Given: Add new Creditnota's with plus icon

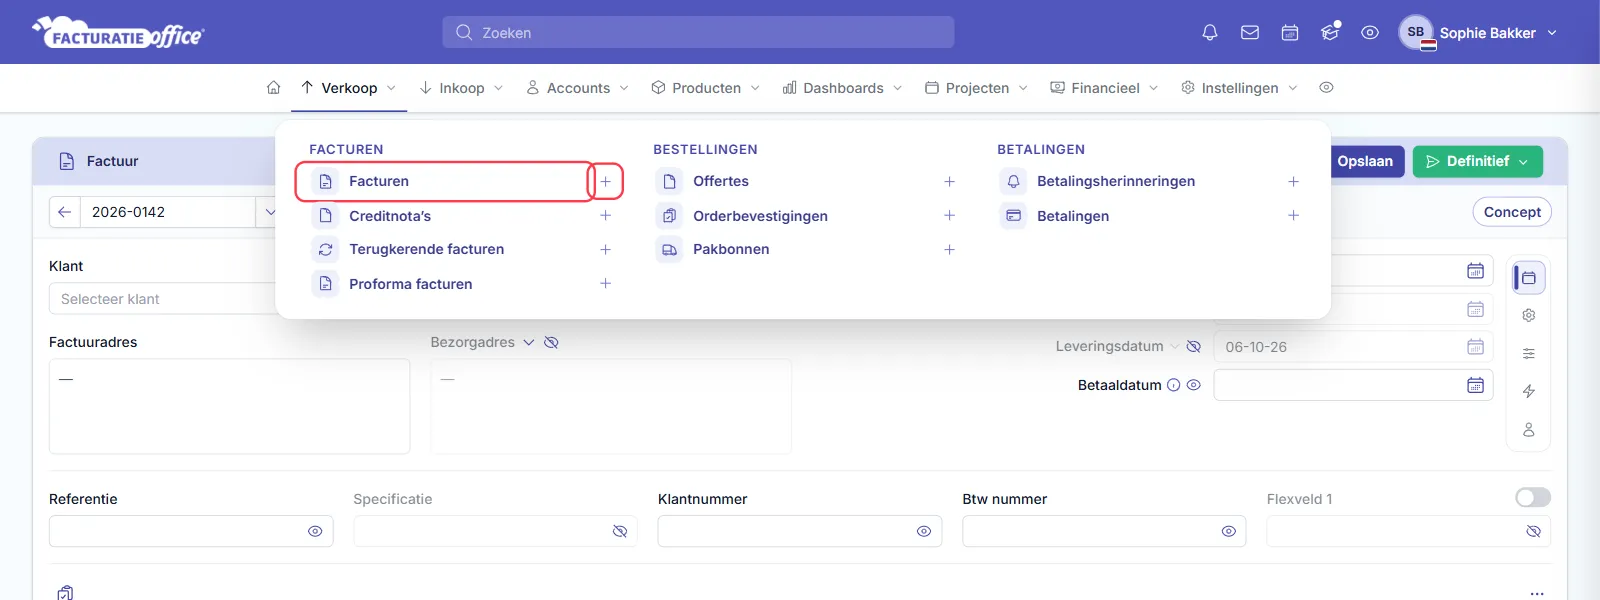Looking at the screenshot, I should pos(605,216).
